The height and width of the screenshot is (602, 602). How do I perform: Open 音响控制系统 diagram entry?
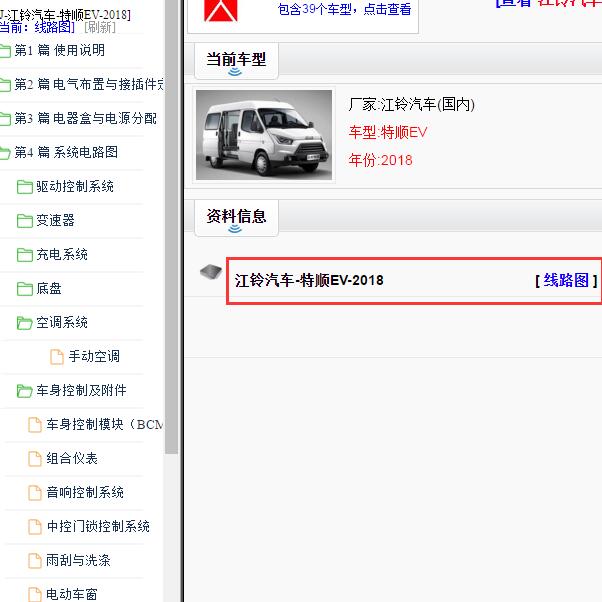85,492
